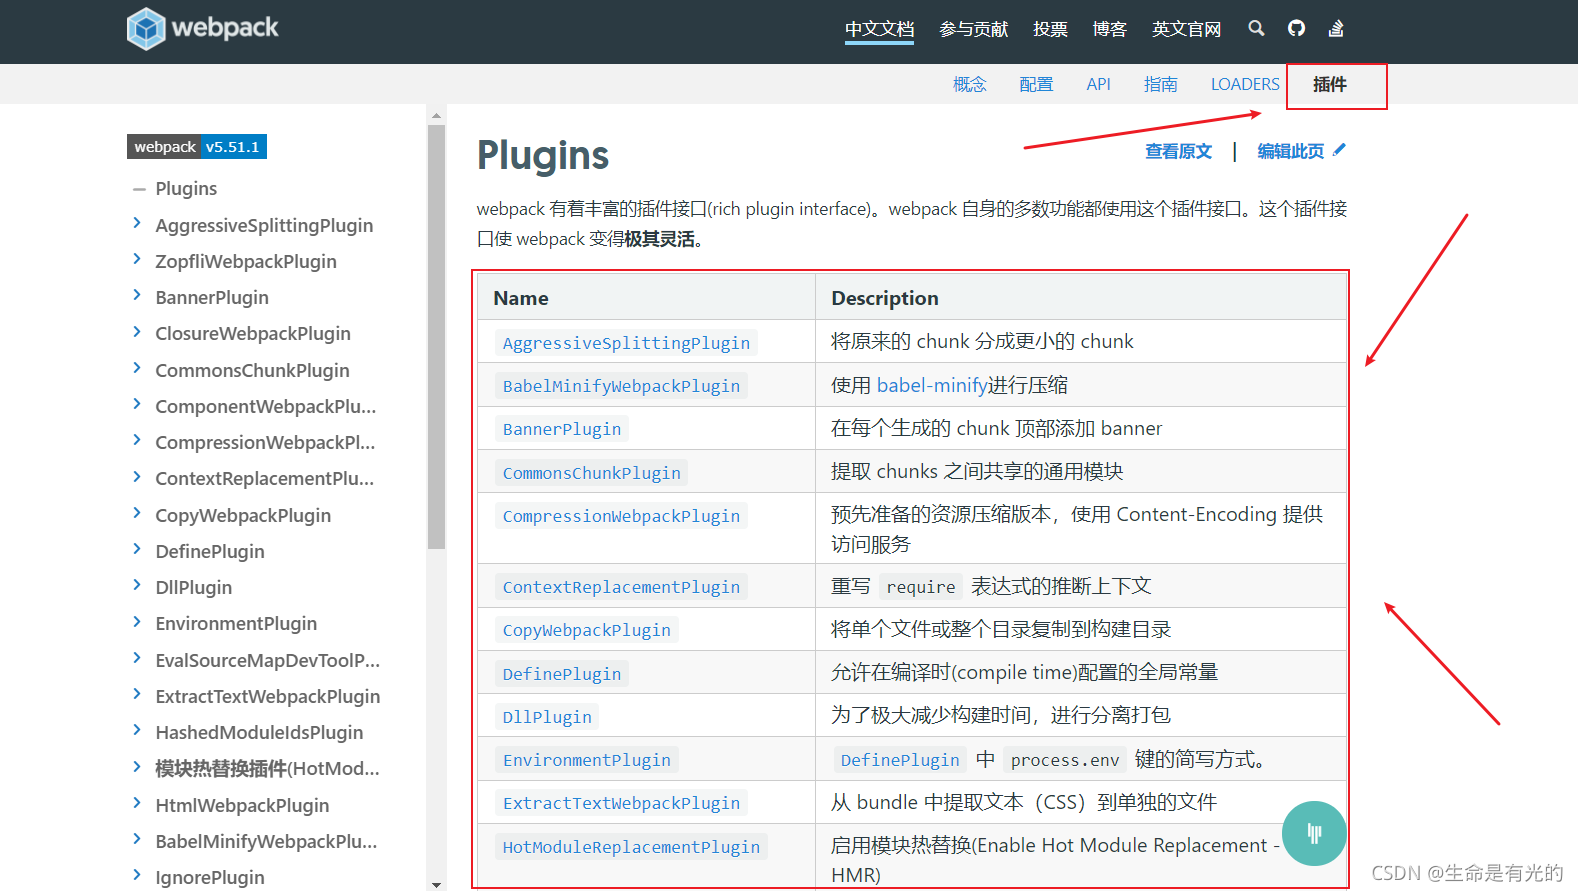Click the pencil icon beside 编辑此页
Image resolution: width=1578 pixels, height=891 pixels.
(x=1340, y=150)
